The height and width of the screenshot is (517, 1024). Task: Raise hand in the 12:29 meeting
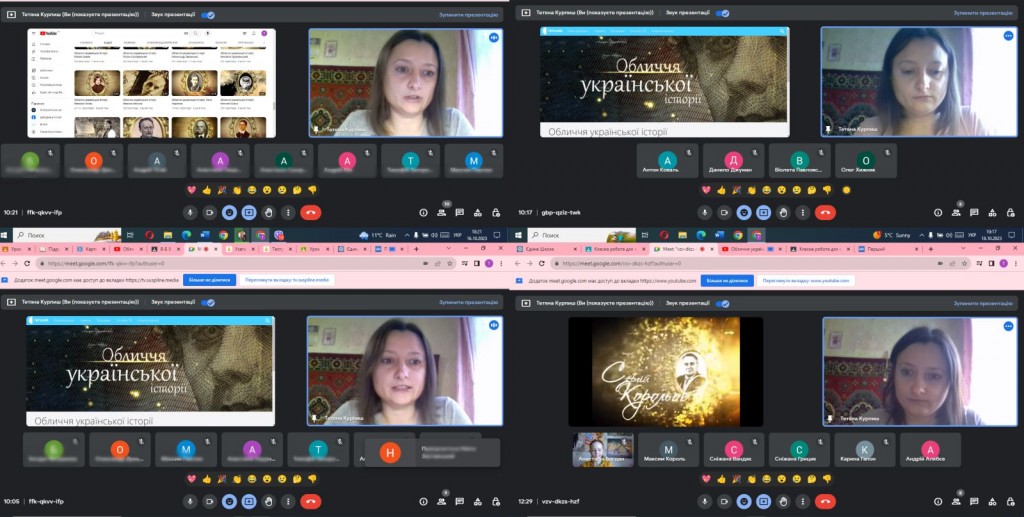[x=783, y=501]
